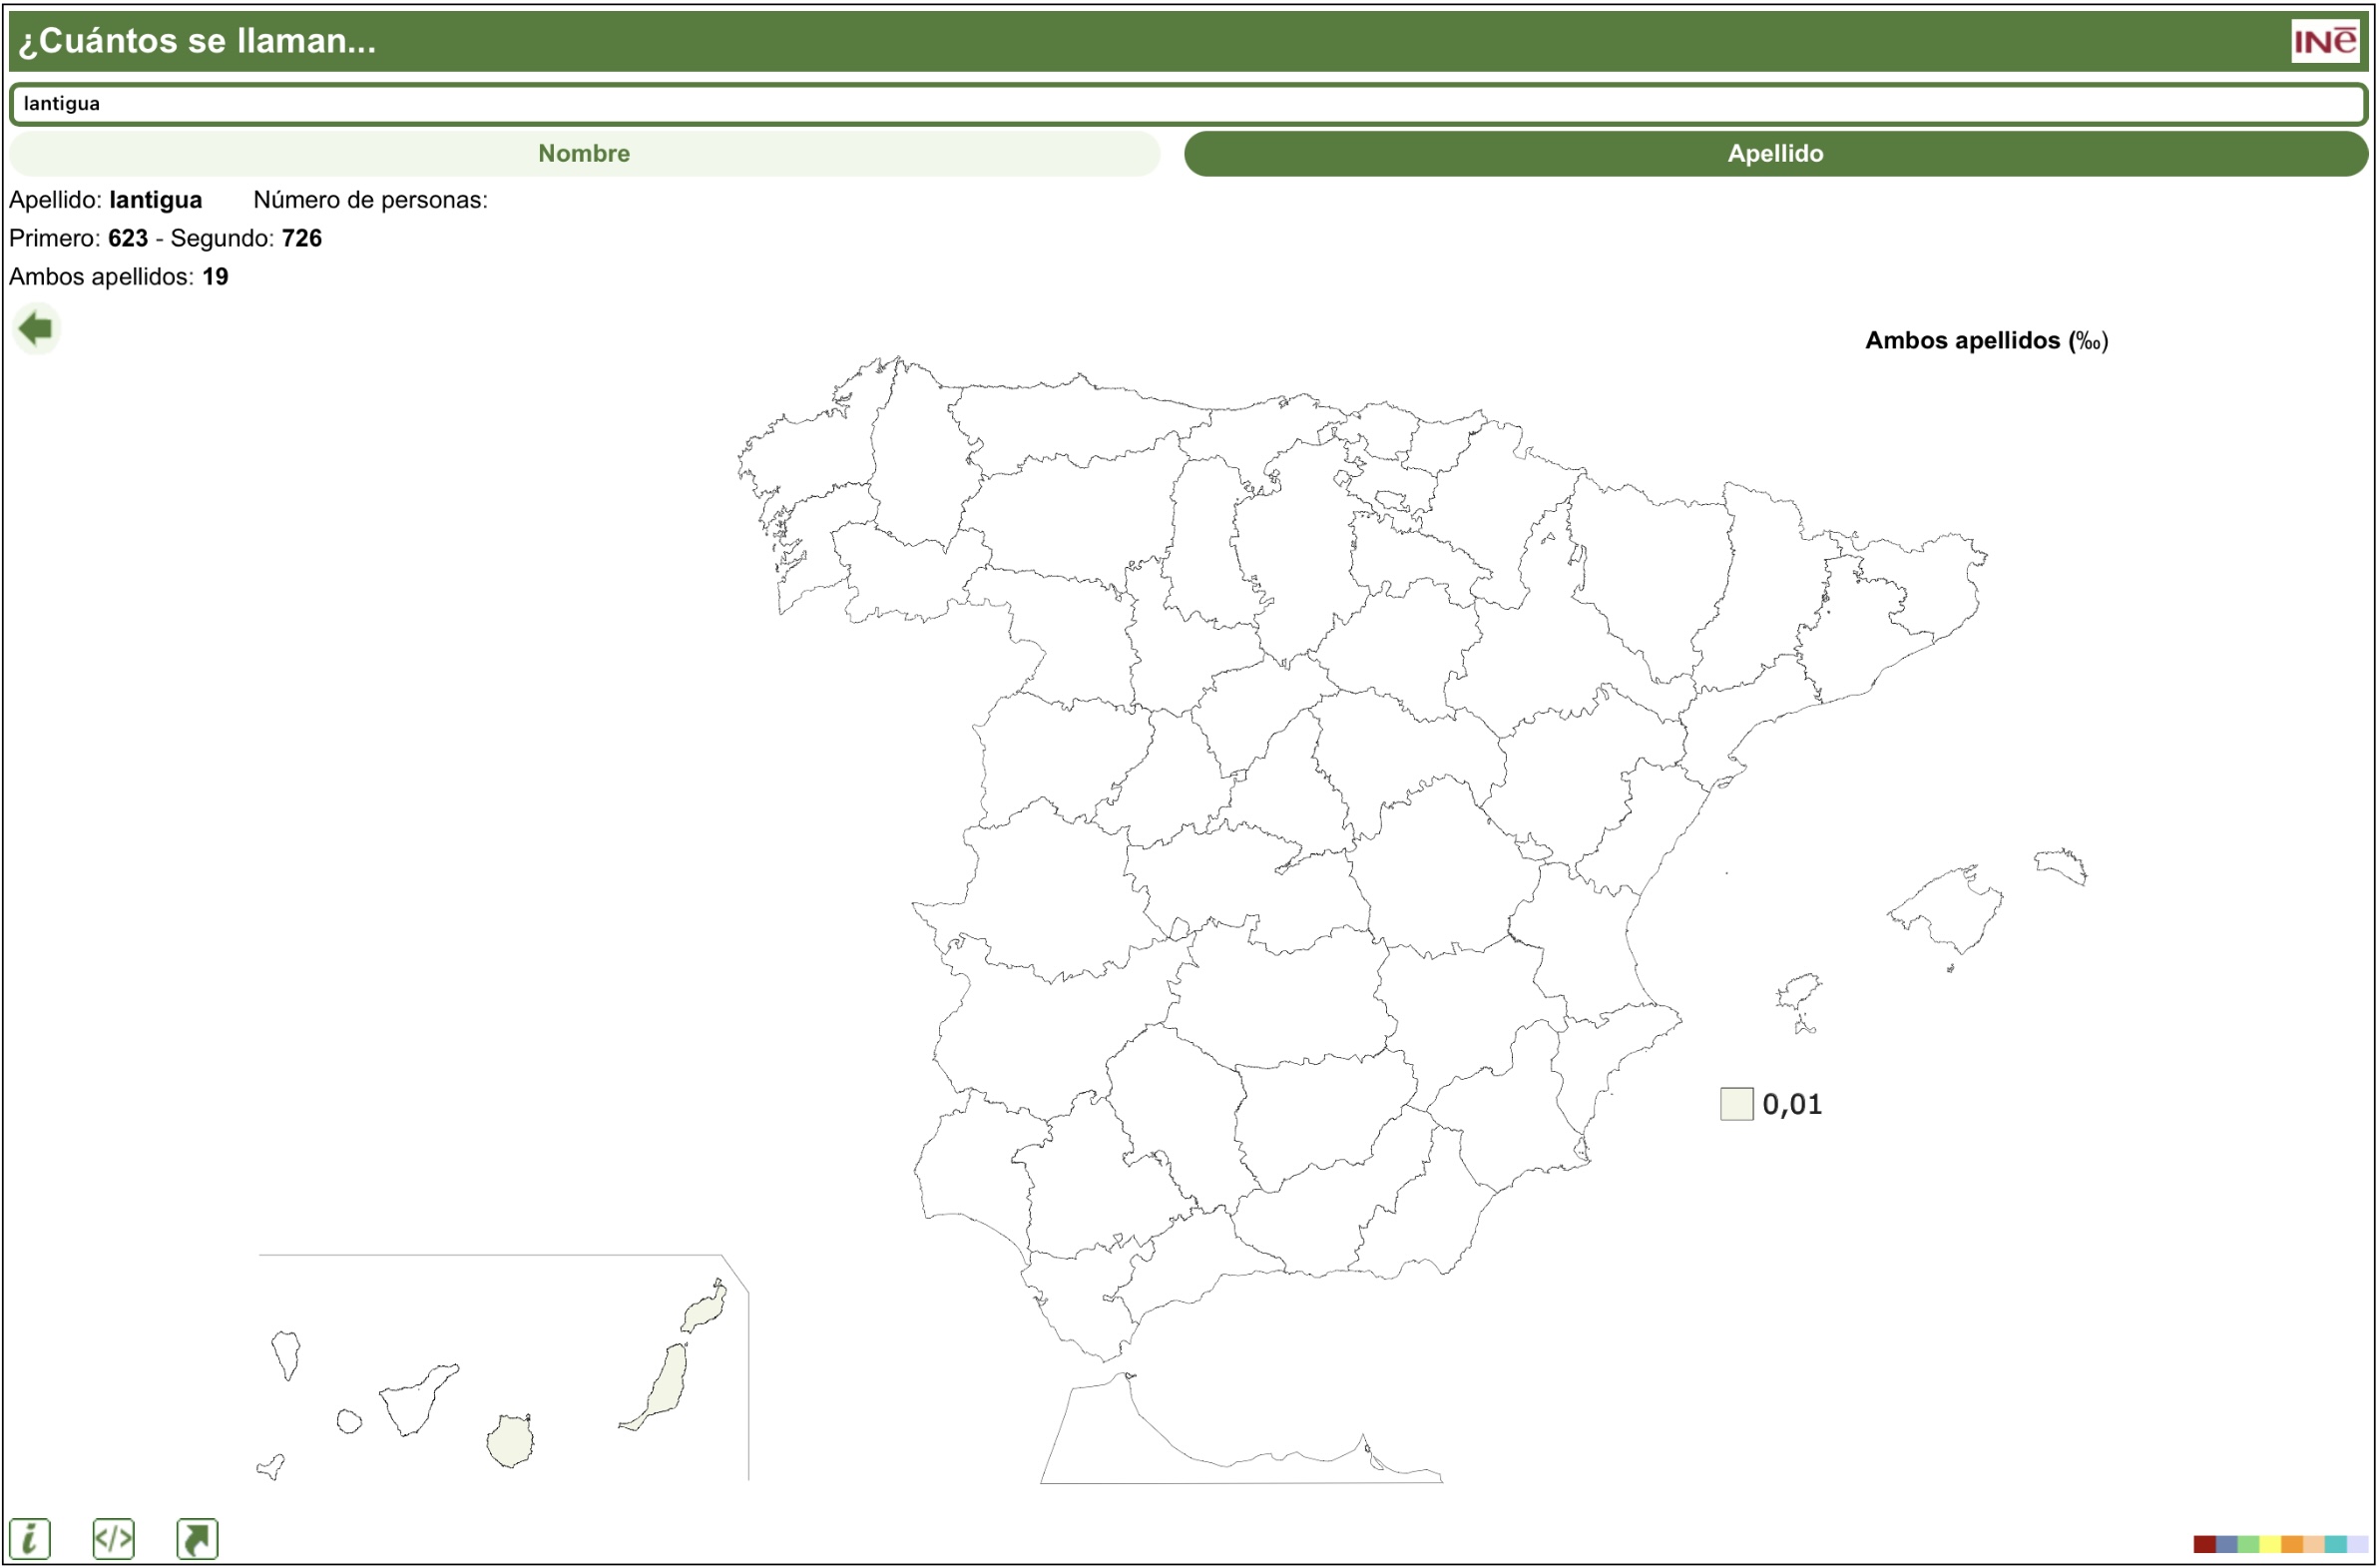Select the Apellido tab
This screenshot has width=2380, height=1568.
click(x=1775, y=153)
